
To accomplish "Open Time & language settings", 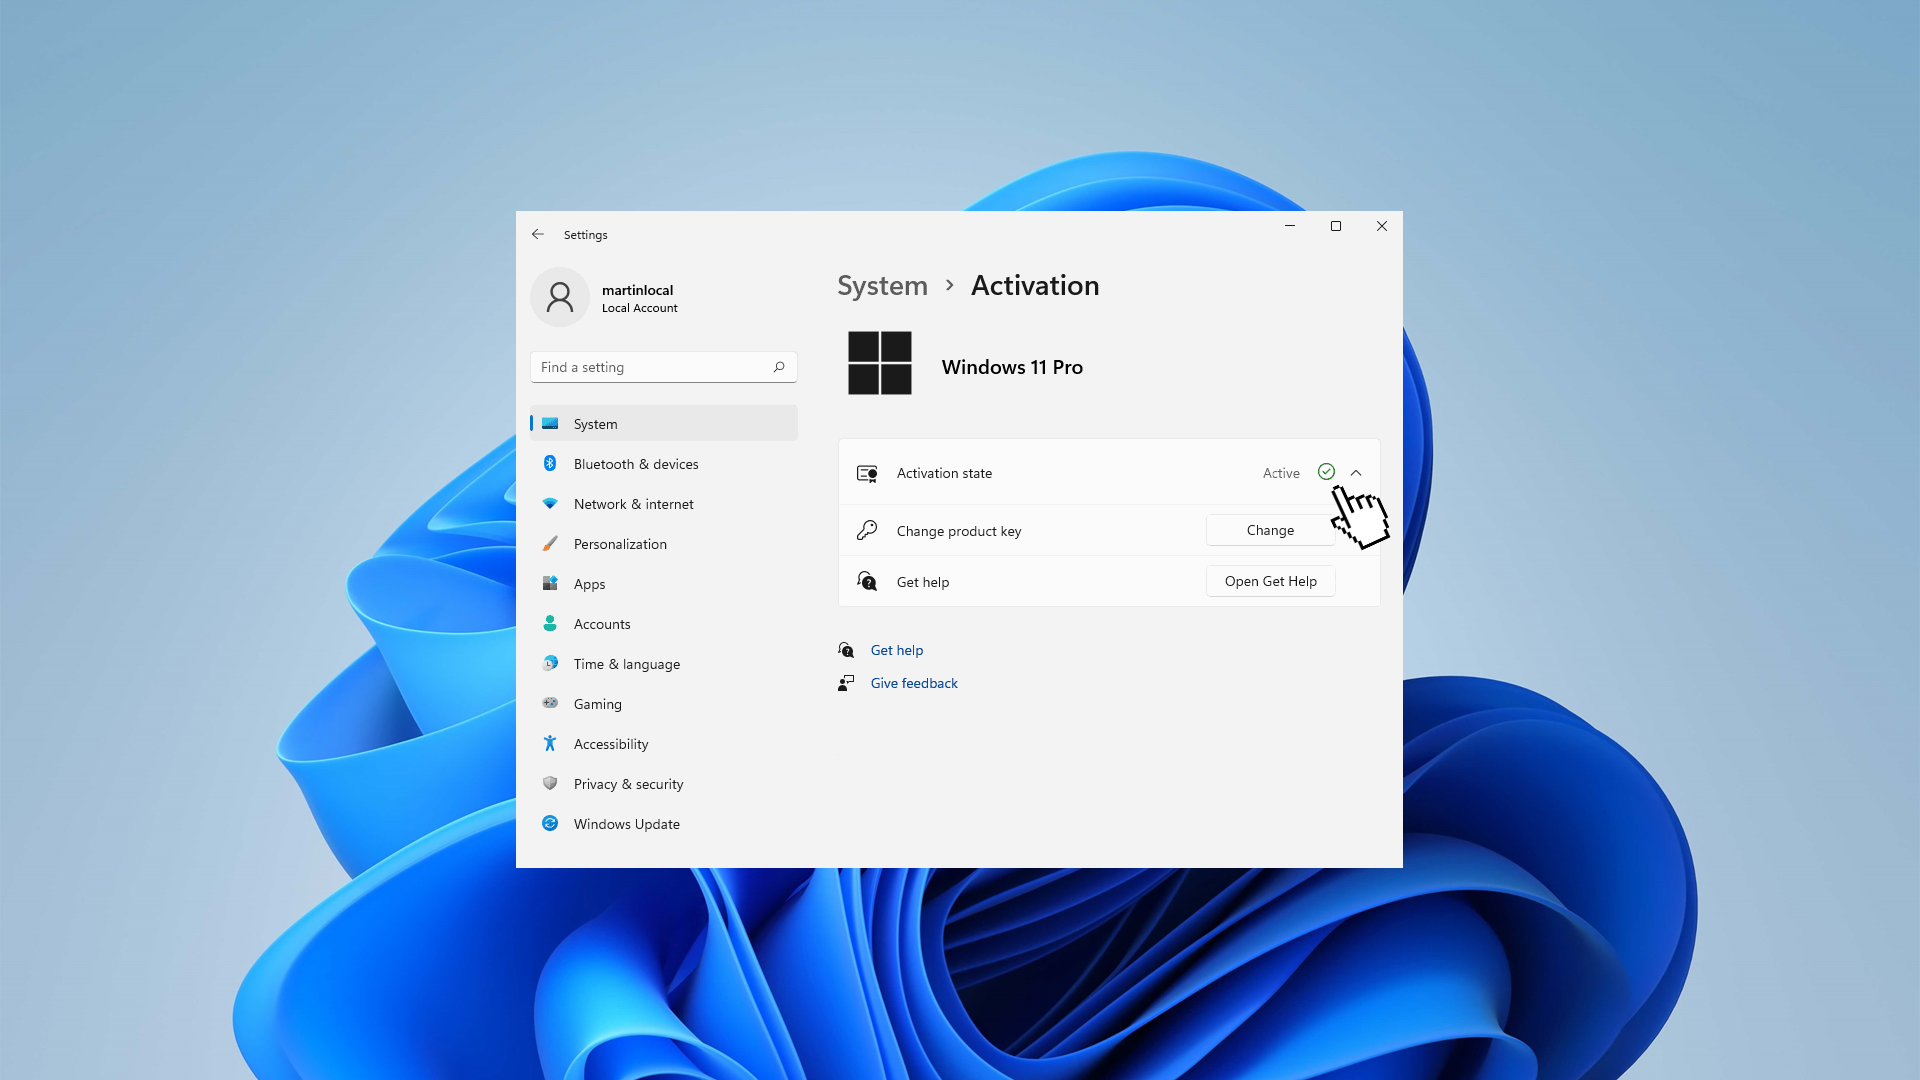I will [x=626, y=664].
